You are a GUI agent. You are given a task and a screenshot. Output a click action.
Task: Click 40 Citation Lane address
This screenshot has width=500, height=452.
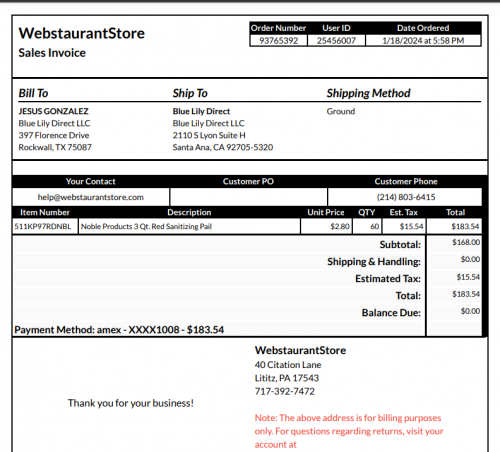coord(288,365)
